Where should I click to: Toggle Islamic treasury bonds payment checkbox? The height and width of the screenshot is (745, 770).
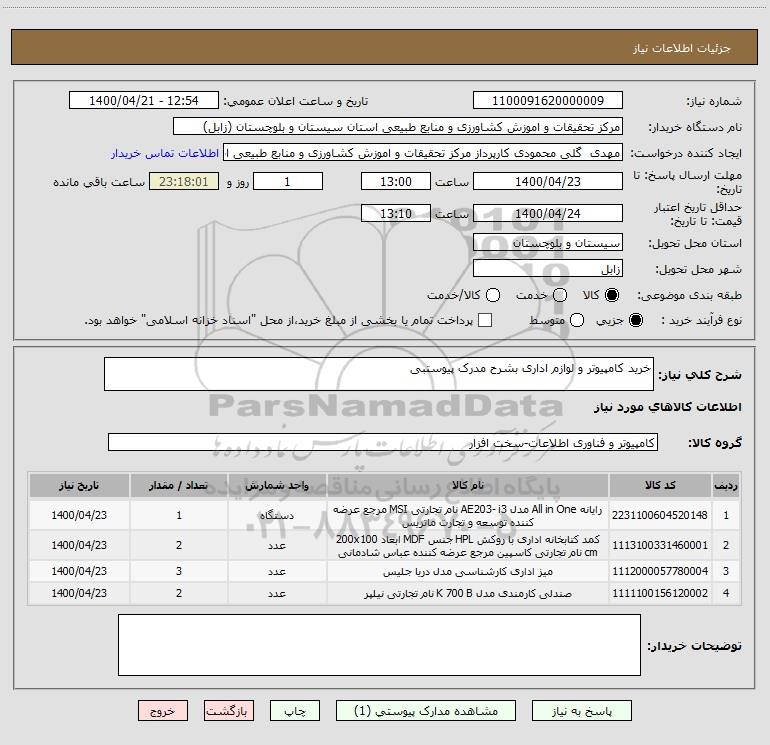point(485,320)
